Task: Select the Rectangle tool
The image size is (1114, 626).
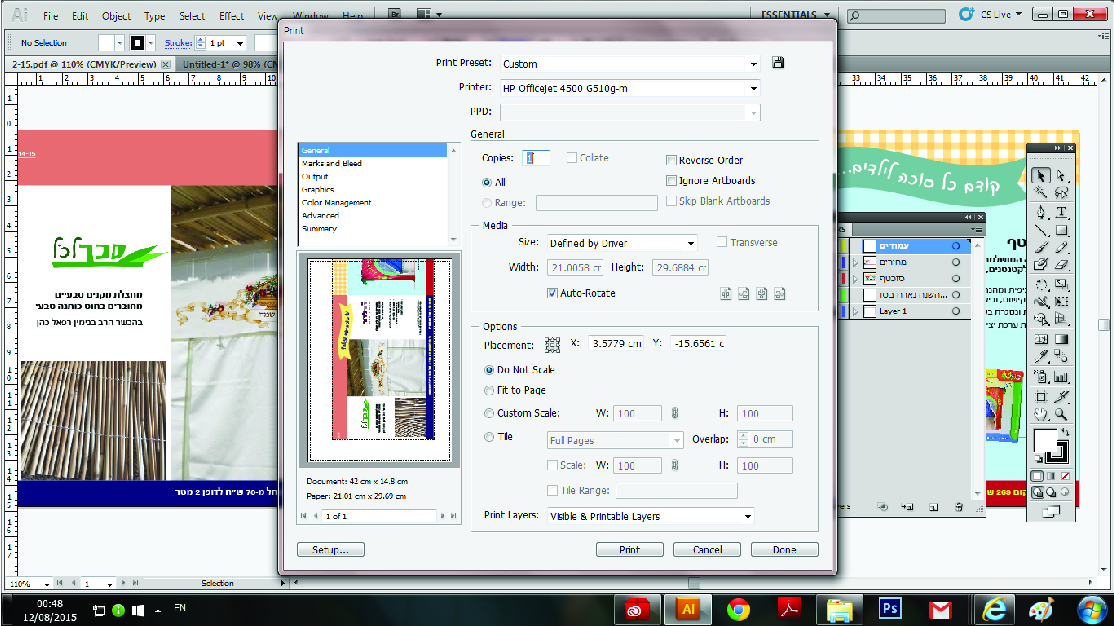Action: 1061,230
